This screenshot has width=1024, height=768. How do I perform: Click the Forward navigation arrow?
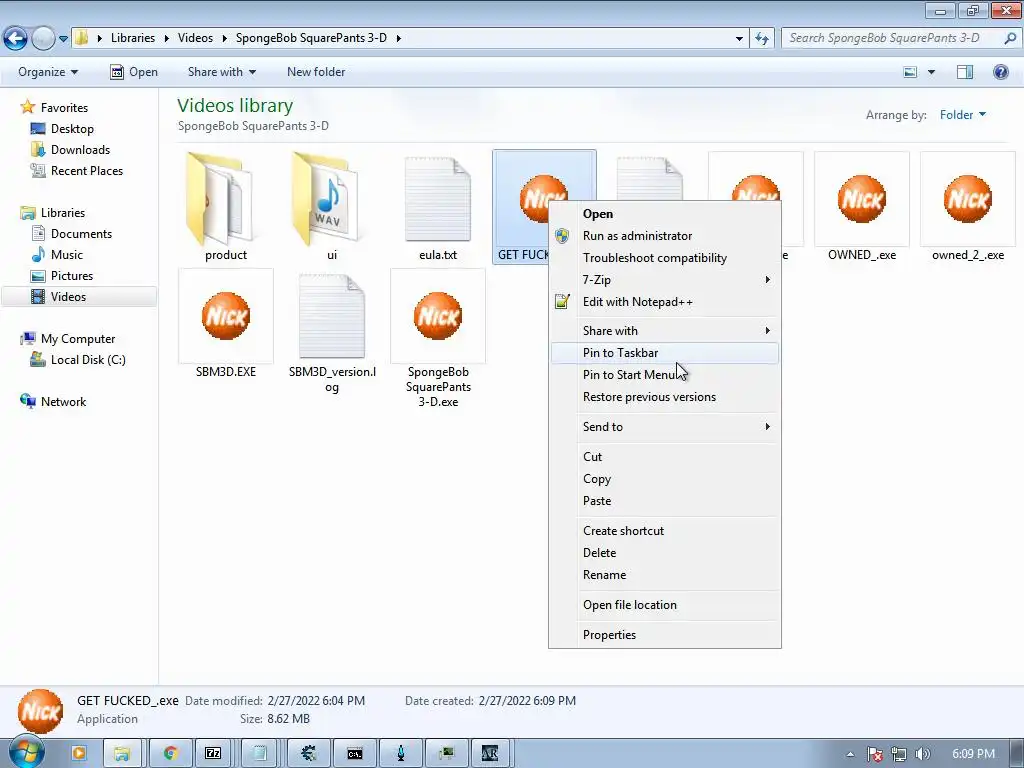tap(43, 39)
